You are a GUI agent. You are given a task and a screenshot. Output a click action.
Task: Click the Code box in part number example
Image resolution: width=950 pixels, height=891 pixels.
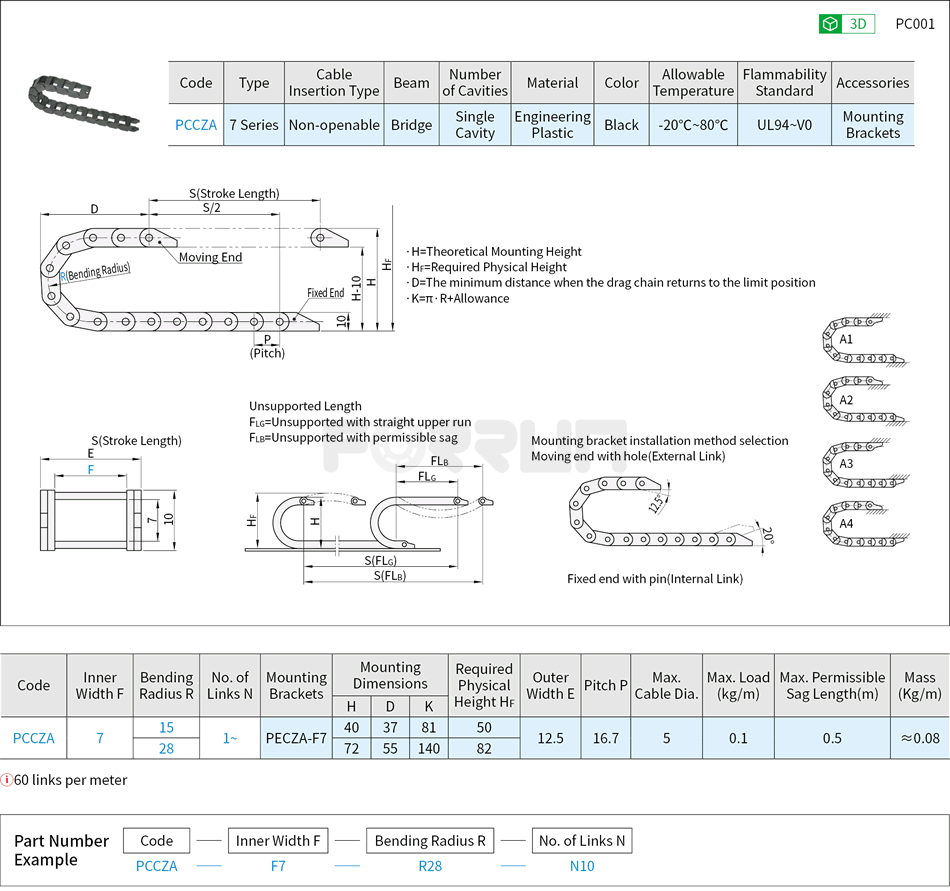(157, 841)
